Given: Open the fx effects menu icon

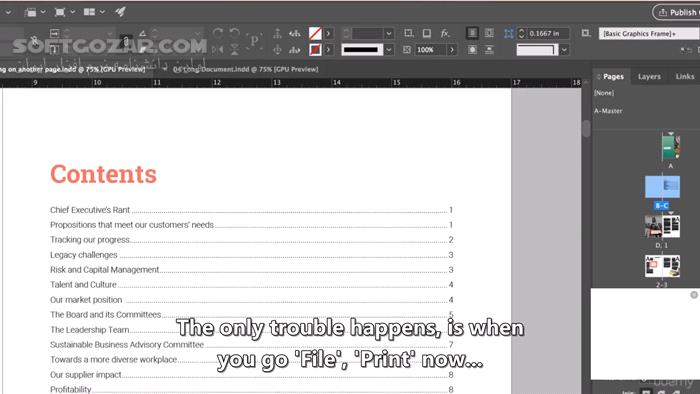Looking at the screenshot, I should click(445, 33).
